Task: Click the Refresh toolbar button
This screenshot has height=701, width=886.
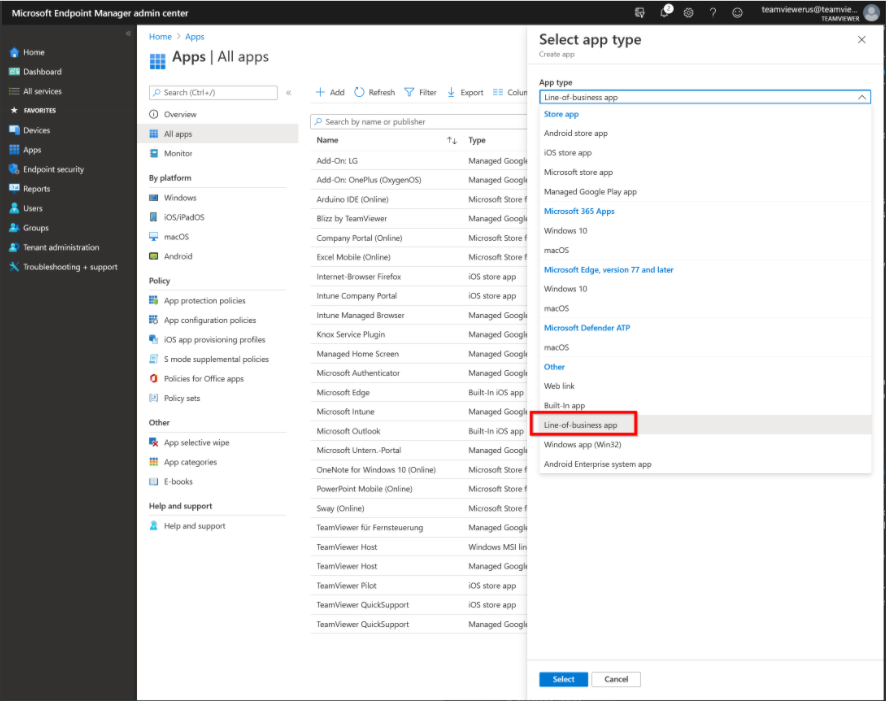Action: click(375, 92)
